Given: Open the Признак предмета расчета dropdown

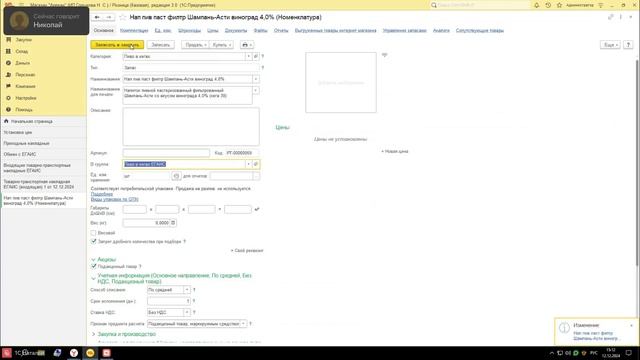Looking at the screenshot, I should (x=244, y=324).
